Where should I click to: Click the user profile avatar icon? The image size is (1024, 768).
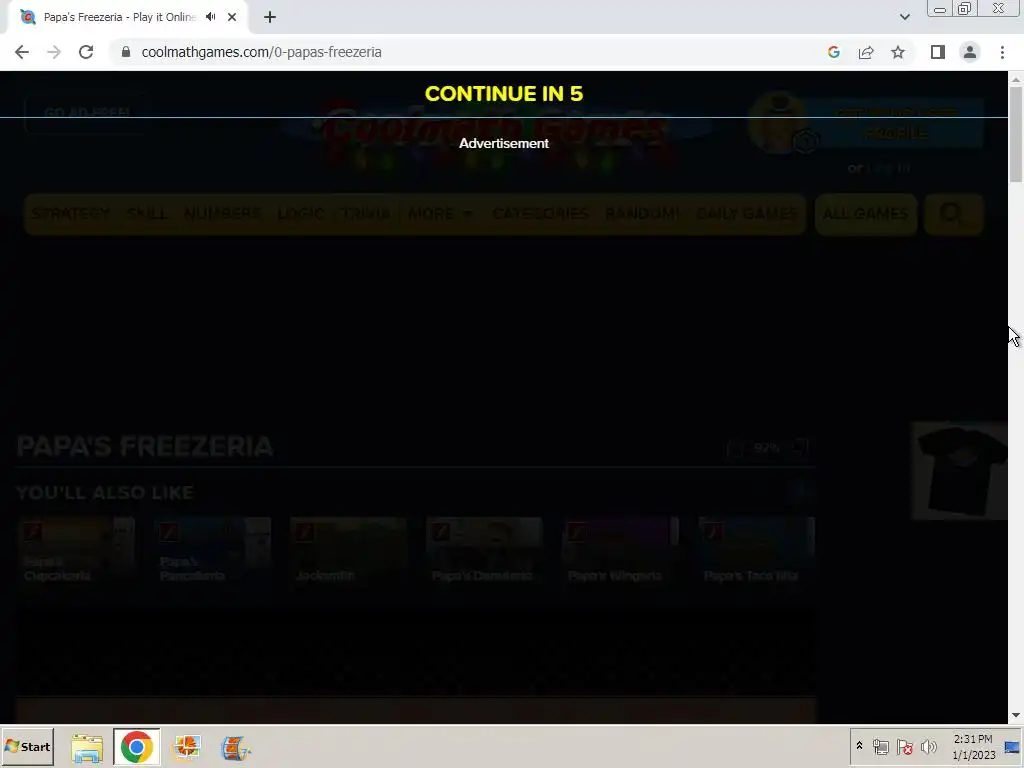[x=778, y=123]
